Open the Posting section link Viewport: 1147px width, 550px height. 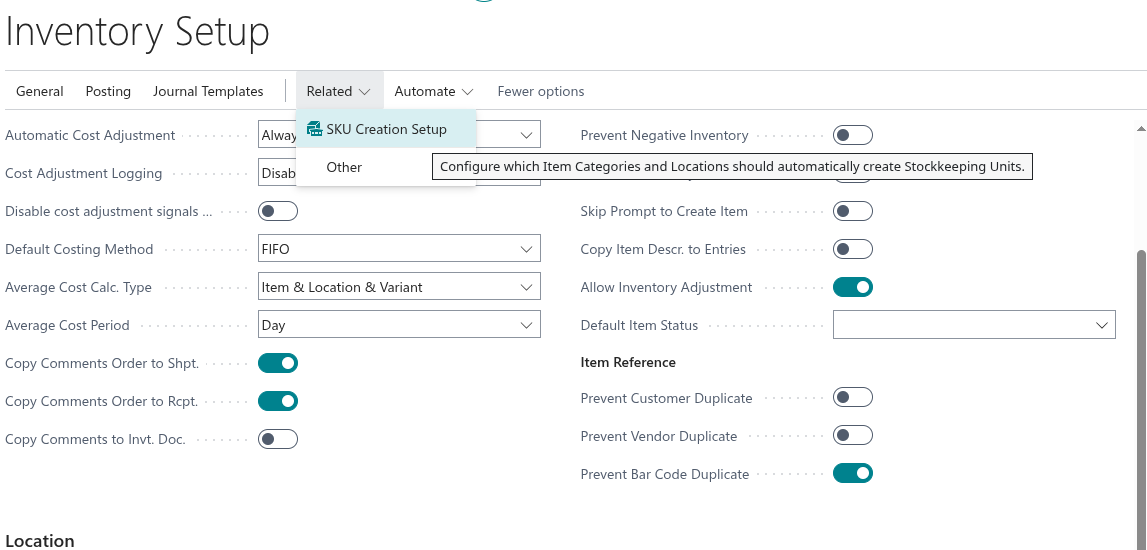pos(108,91)
